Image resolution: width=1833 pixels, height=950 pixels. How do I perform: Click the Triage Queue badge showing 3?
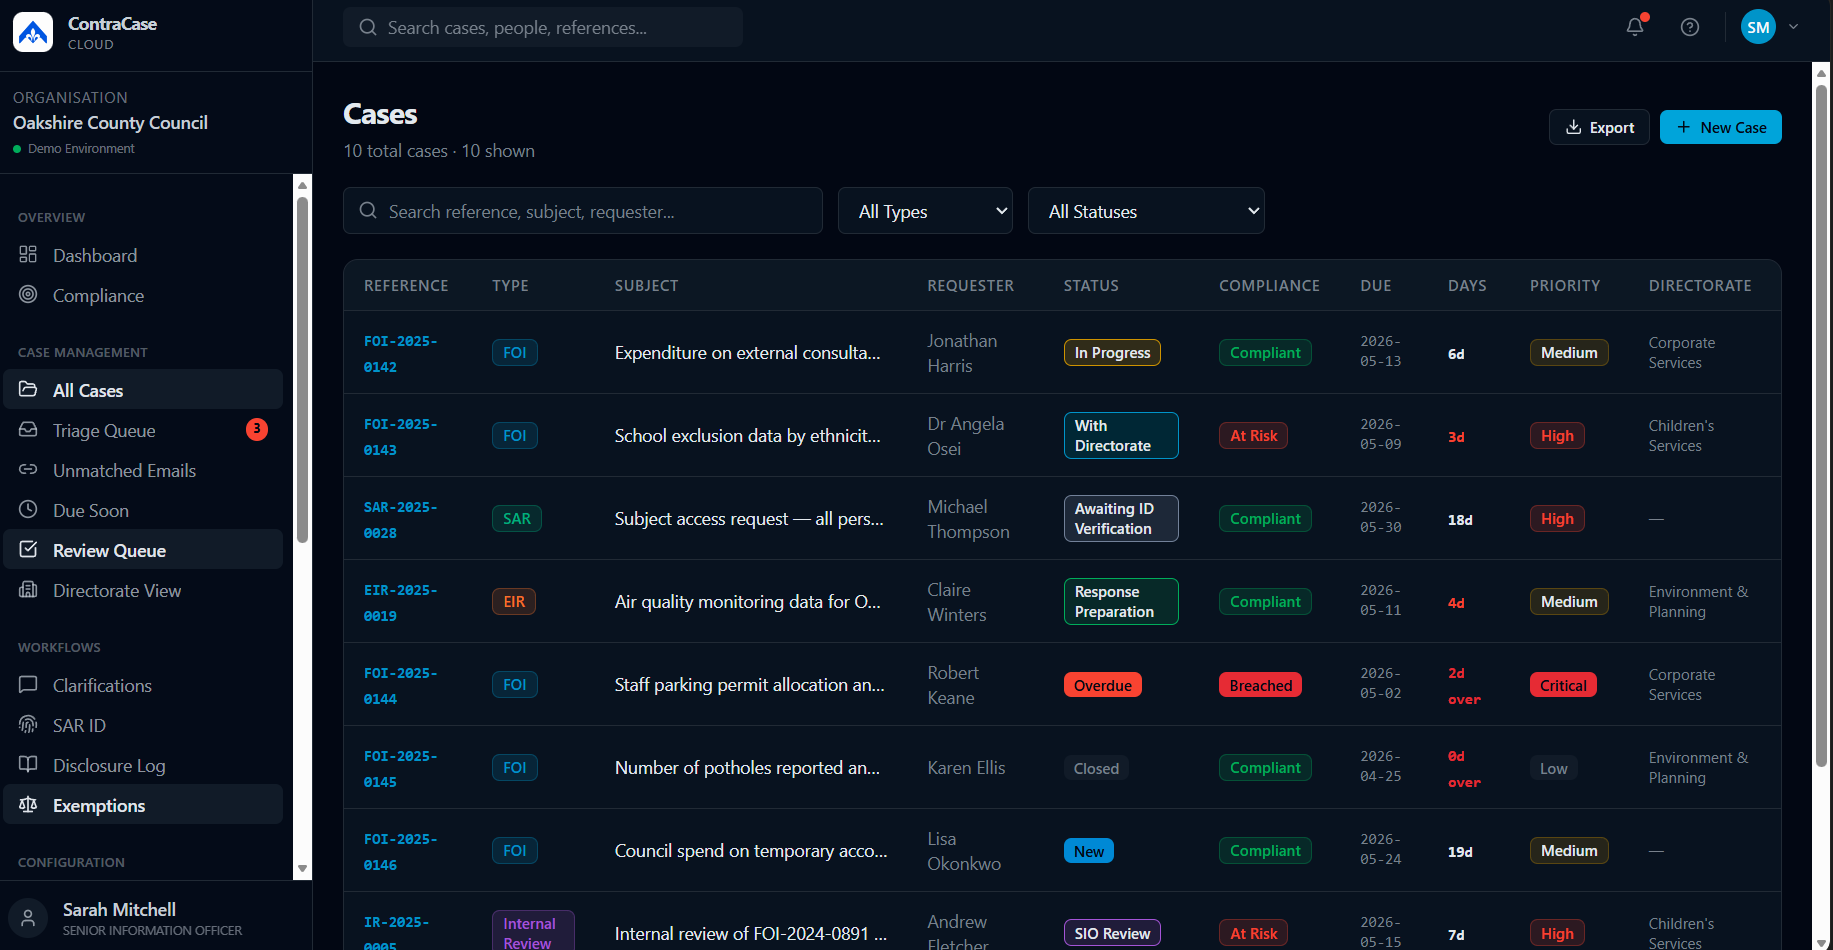coord(257,429)
